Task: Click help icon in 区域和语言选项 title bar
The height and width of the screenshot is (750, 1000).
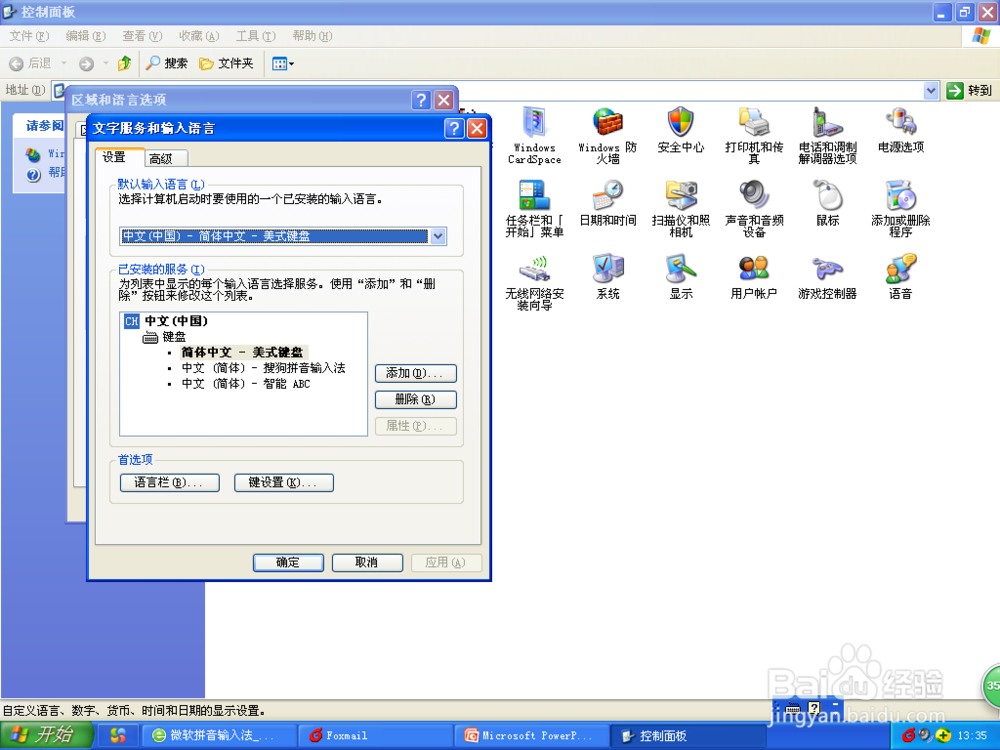Action: coord(420,99)
